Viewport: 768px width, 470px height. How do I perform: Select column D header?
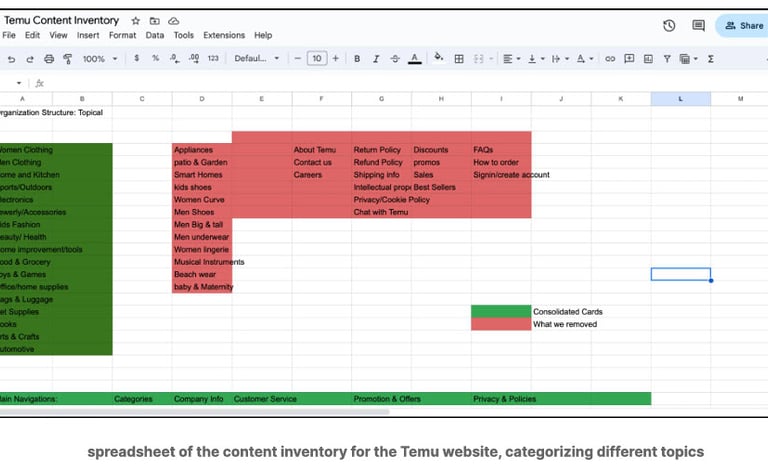tap(202, 99)
